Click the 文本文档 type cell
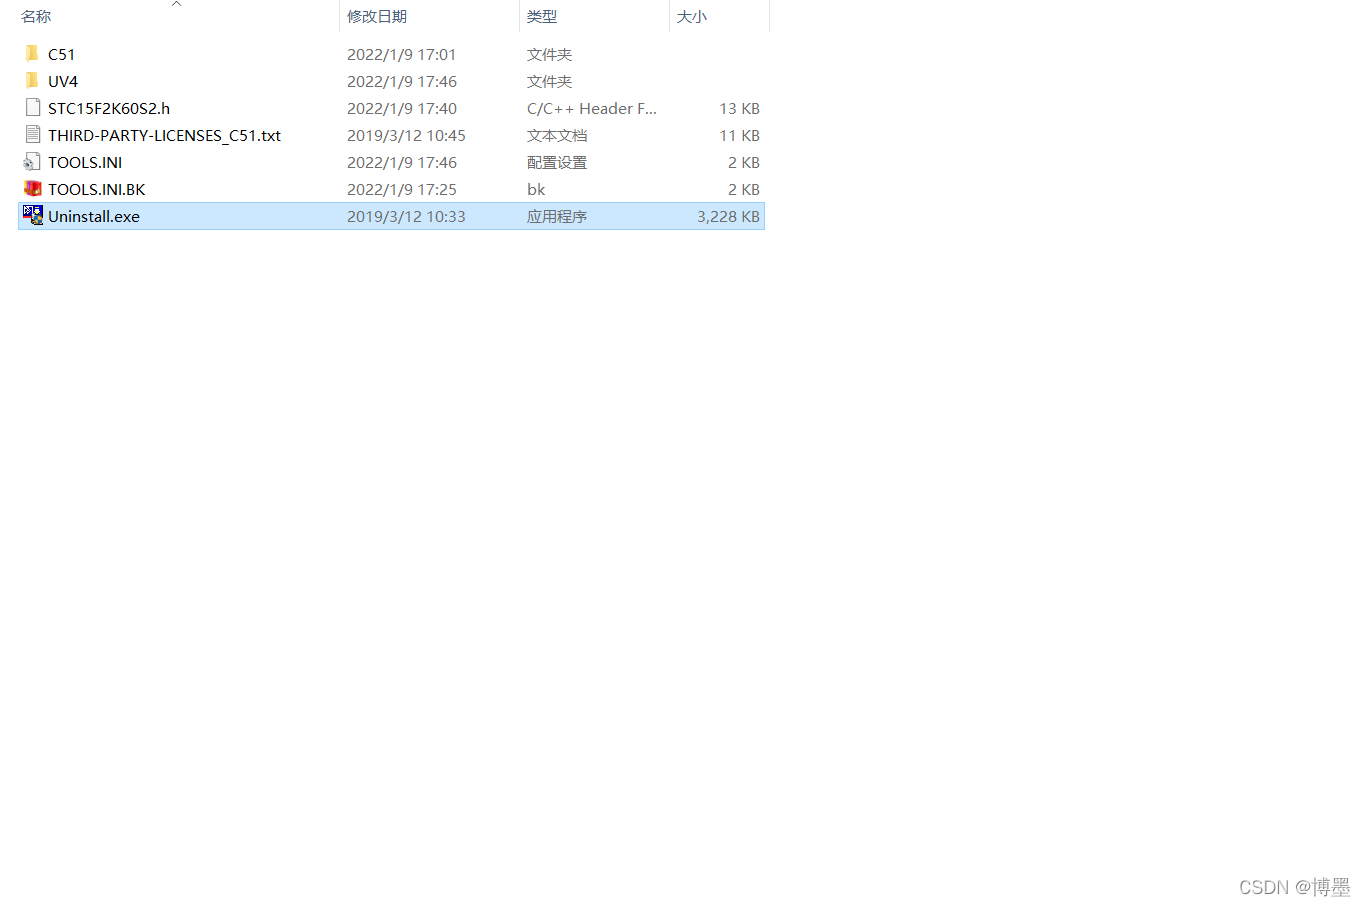This screenshot has width=1366, height=906. [557, 135]
